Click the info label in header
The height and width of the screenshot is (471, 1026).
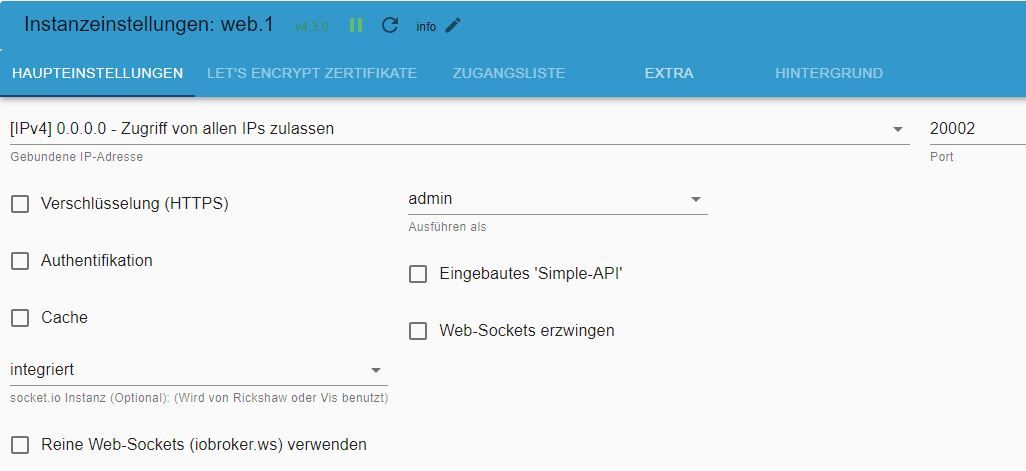click(426, 27)
